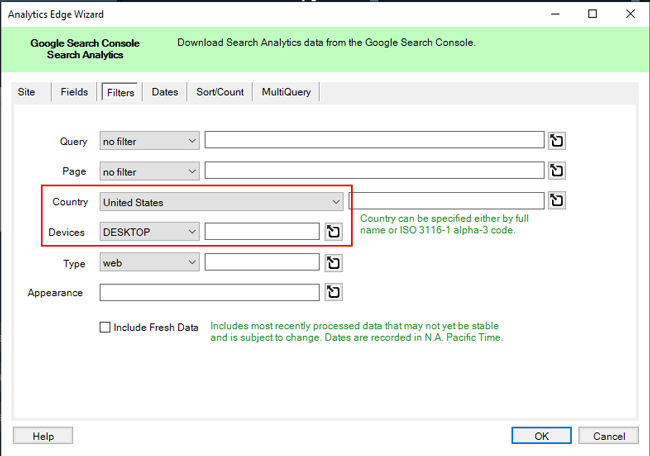Open the Type dropdown showing web

149,262
